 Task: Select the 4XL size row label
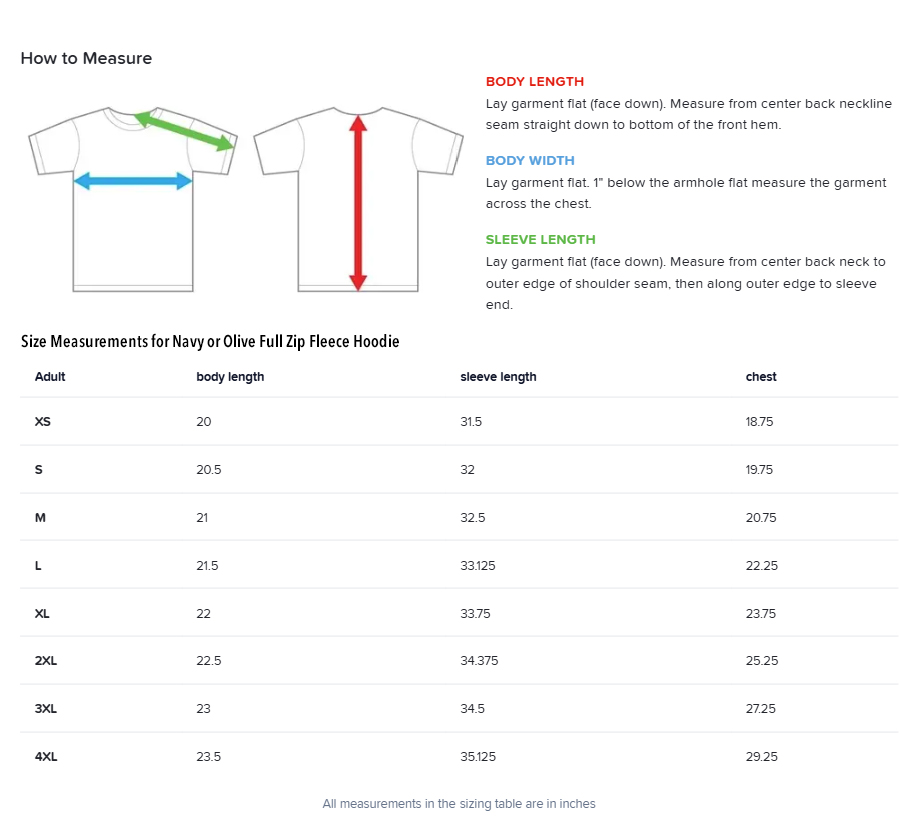pyautogui.click(x=46, y=757)
